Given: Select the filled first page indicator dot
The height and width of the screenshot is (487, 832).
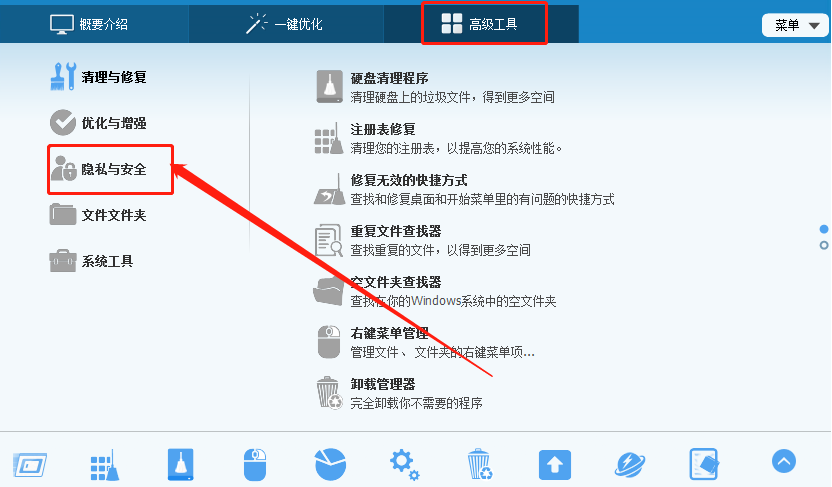Looking at the screenshot, I should [824, 229].
